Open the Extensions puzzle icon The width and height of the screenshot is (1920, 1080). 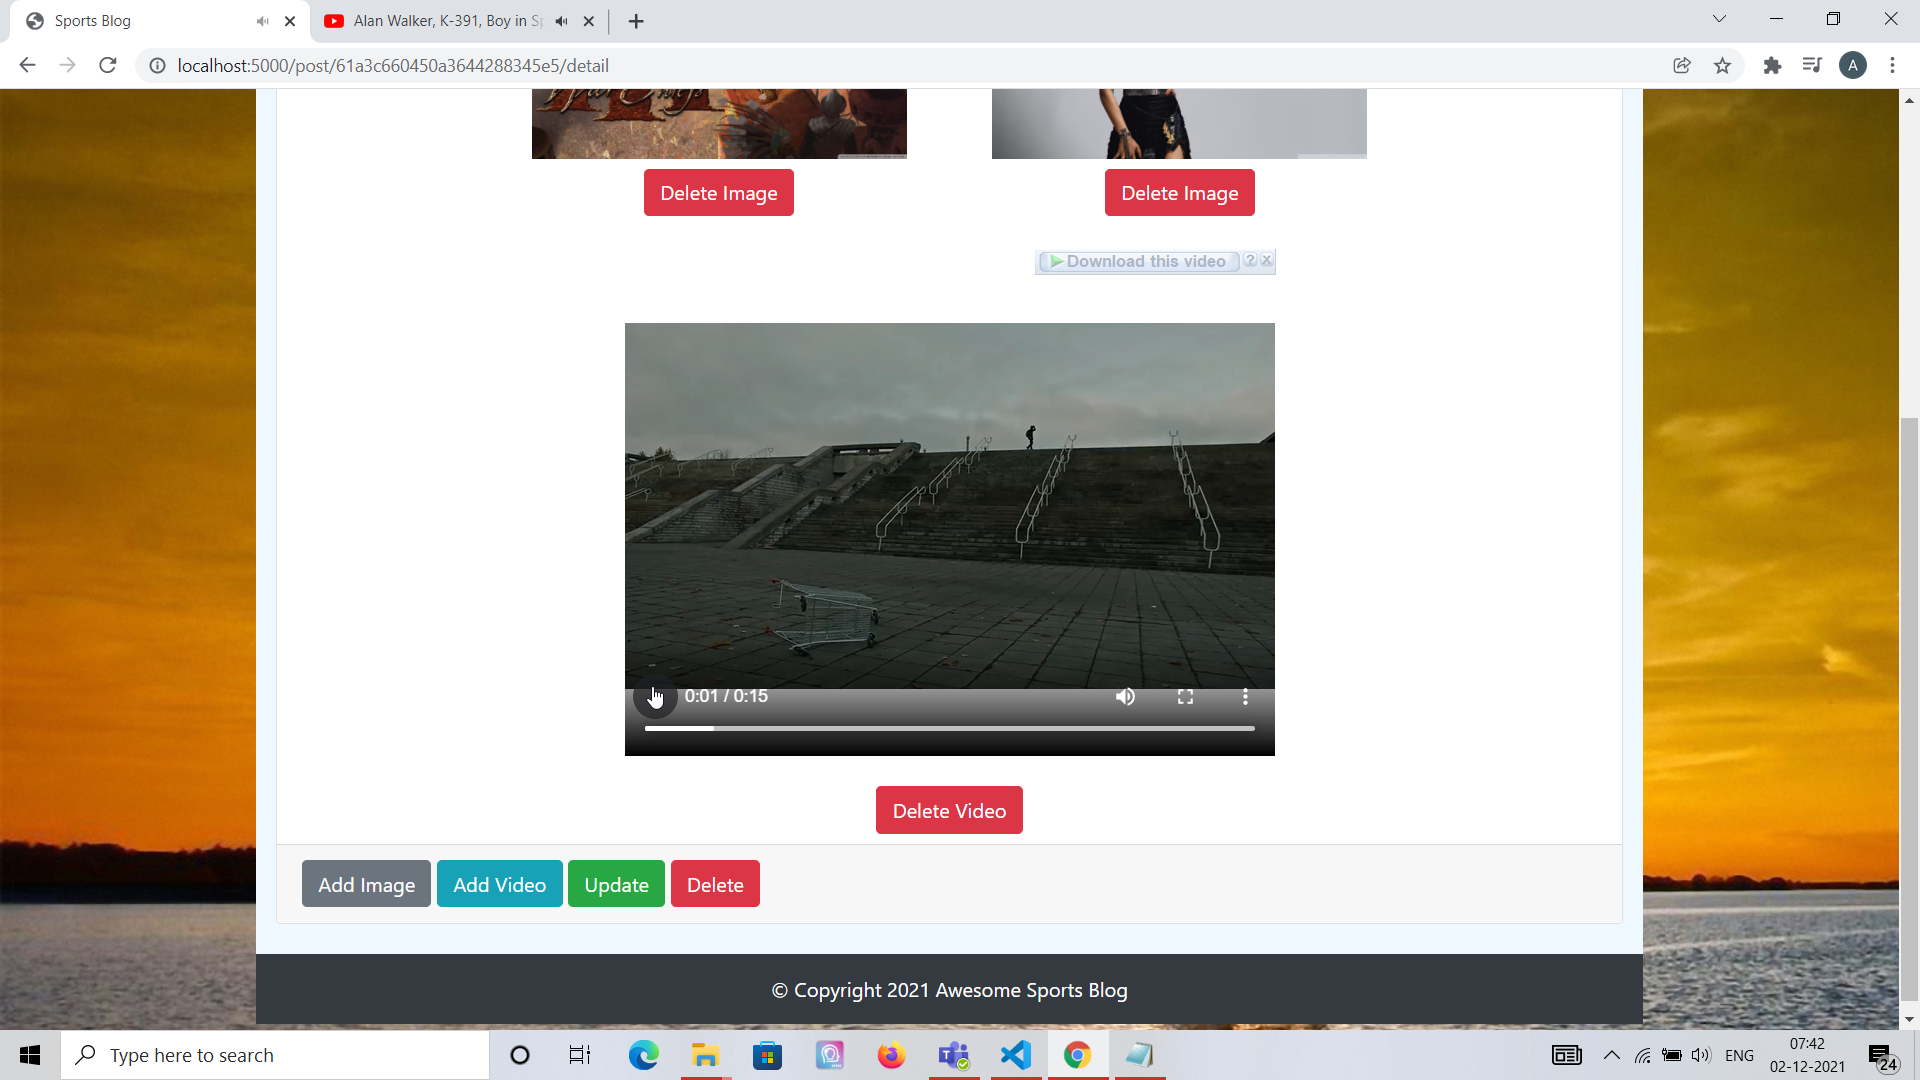tap(1772, 66)
